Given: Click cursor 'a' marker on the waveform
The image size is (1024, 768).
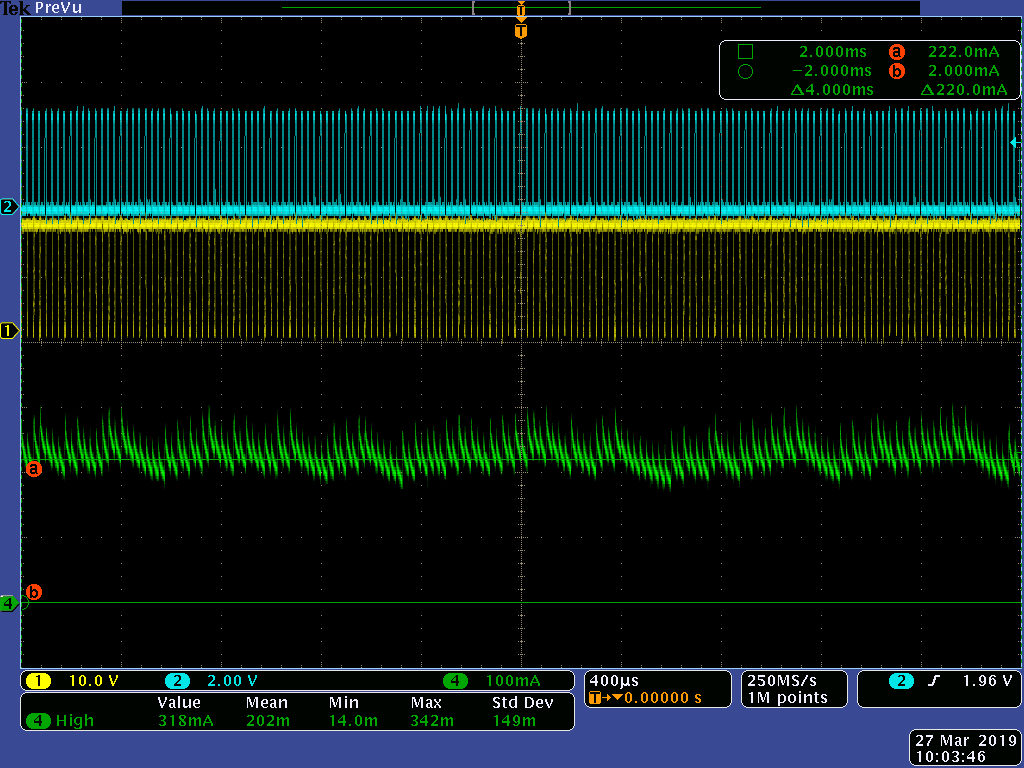Looking at the screenshot, I should 33,468.
